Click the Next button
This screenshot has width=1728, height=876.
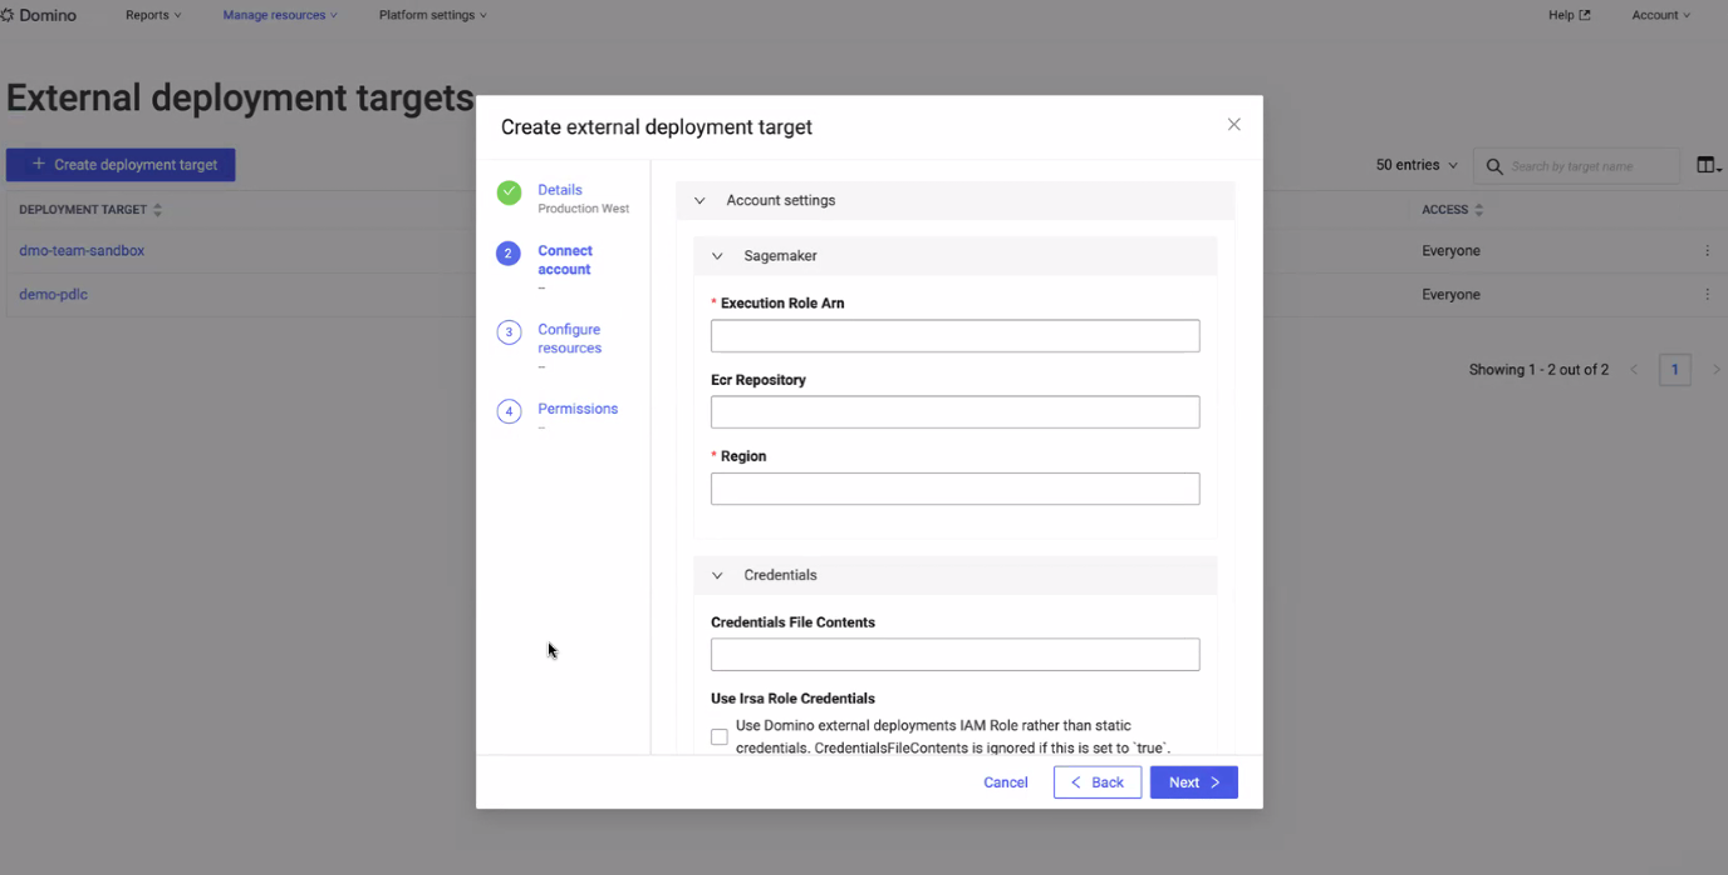(1194, 783)
